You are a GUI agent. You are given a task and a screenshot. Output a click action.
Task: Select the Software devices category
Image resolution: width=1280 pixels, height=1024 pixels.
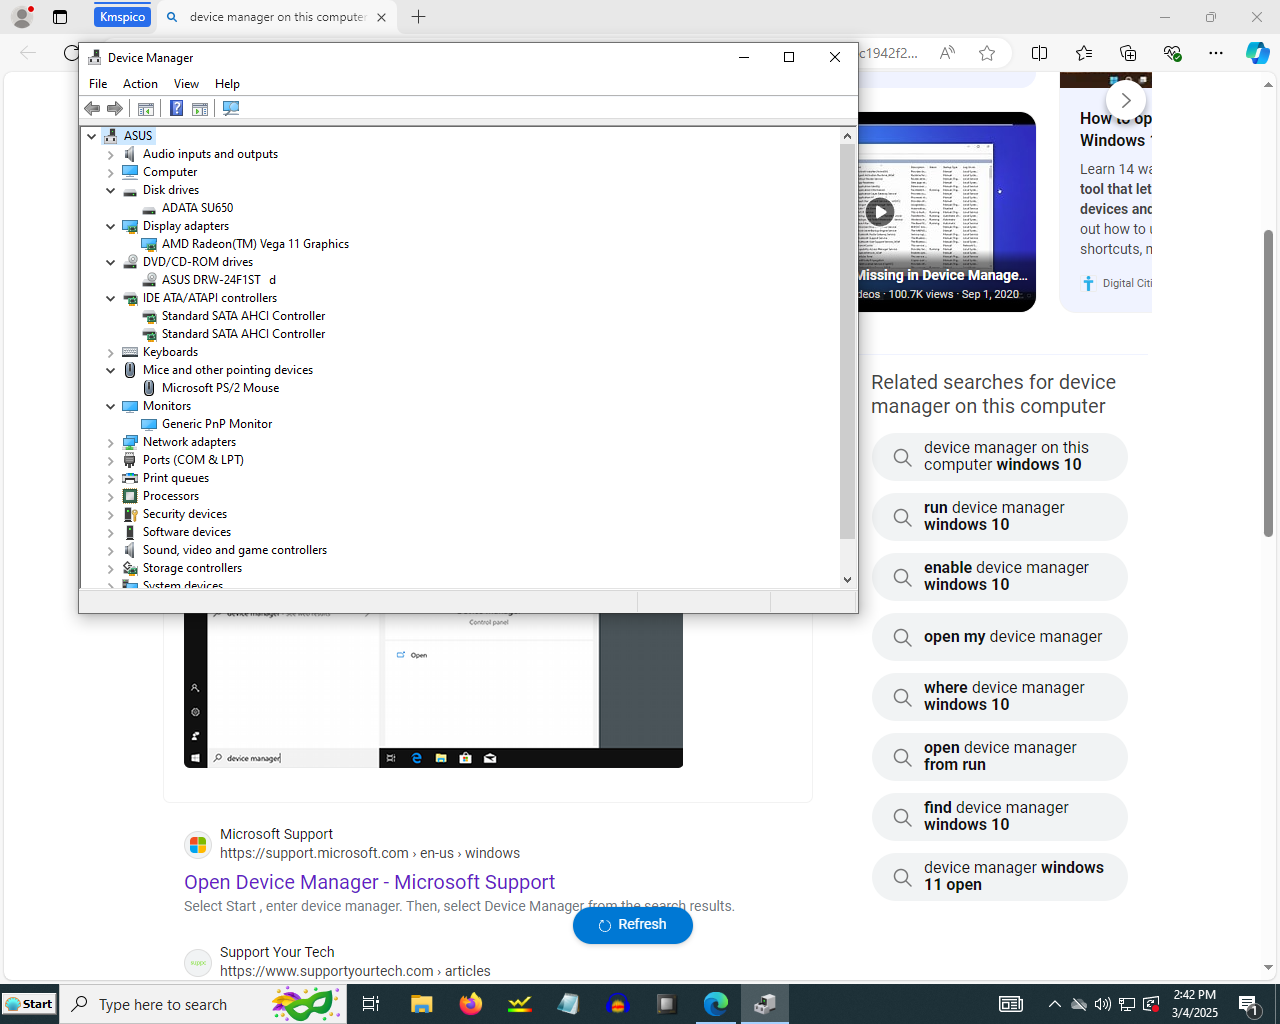(186, 532)
